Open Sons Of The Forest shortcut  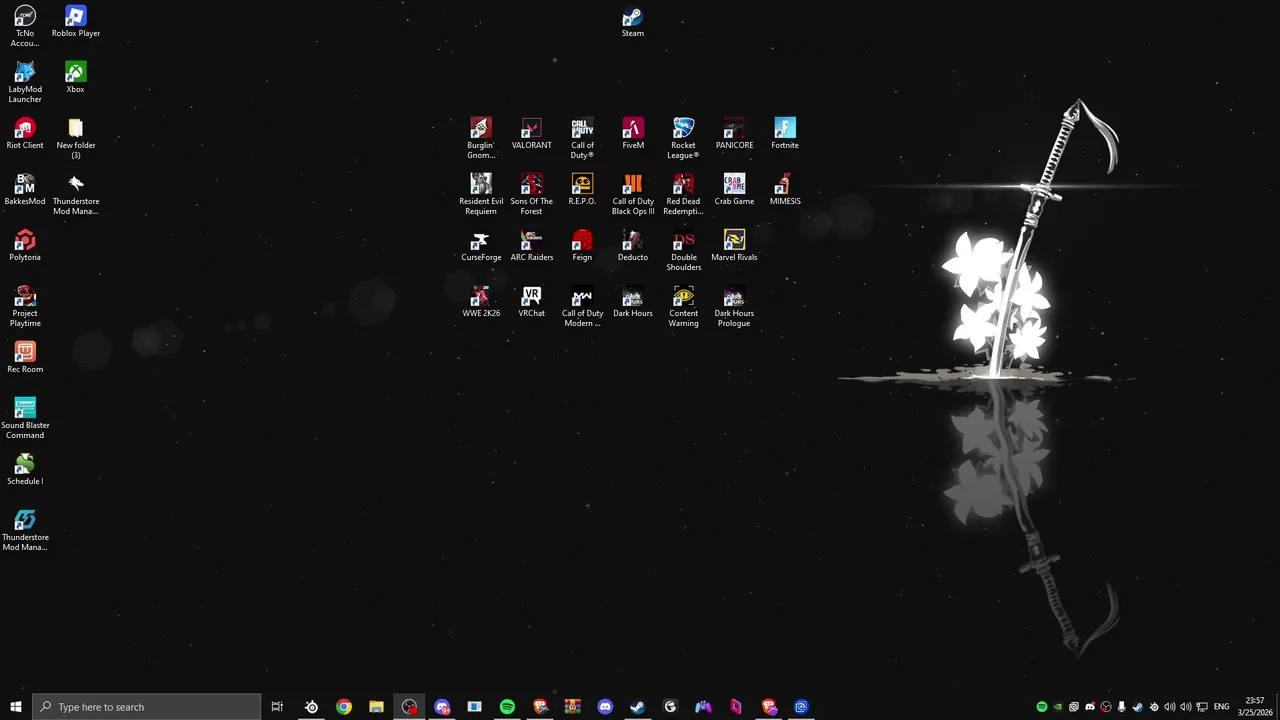coord(531,195)
